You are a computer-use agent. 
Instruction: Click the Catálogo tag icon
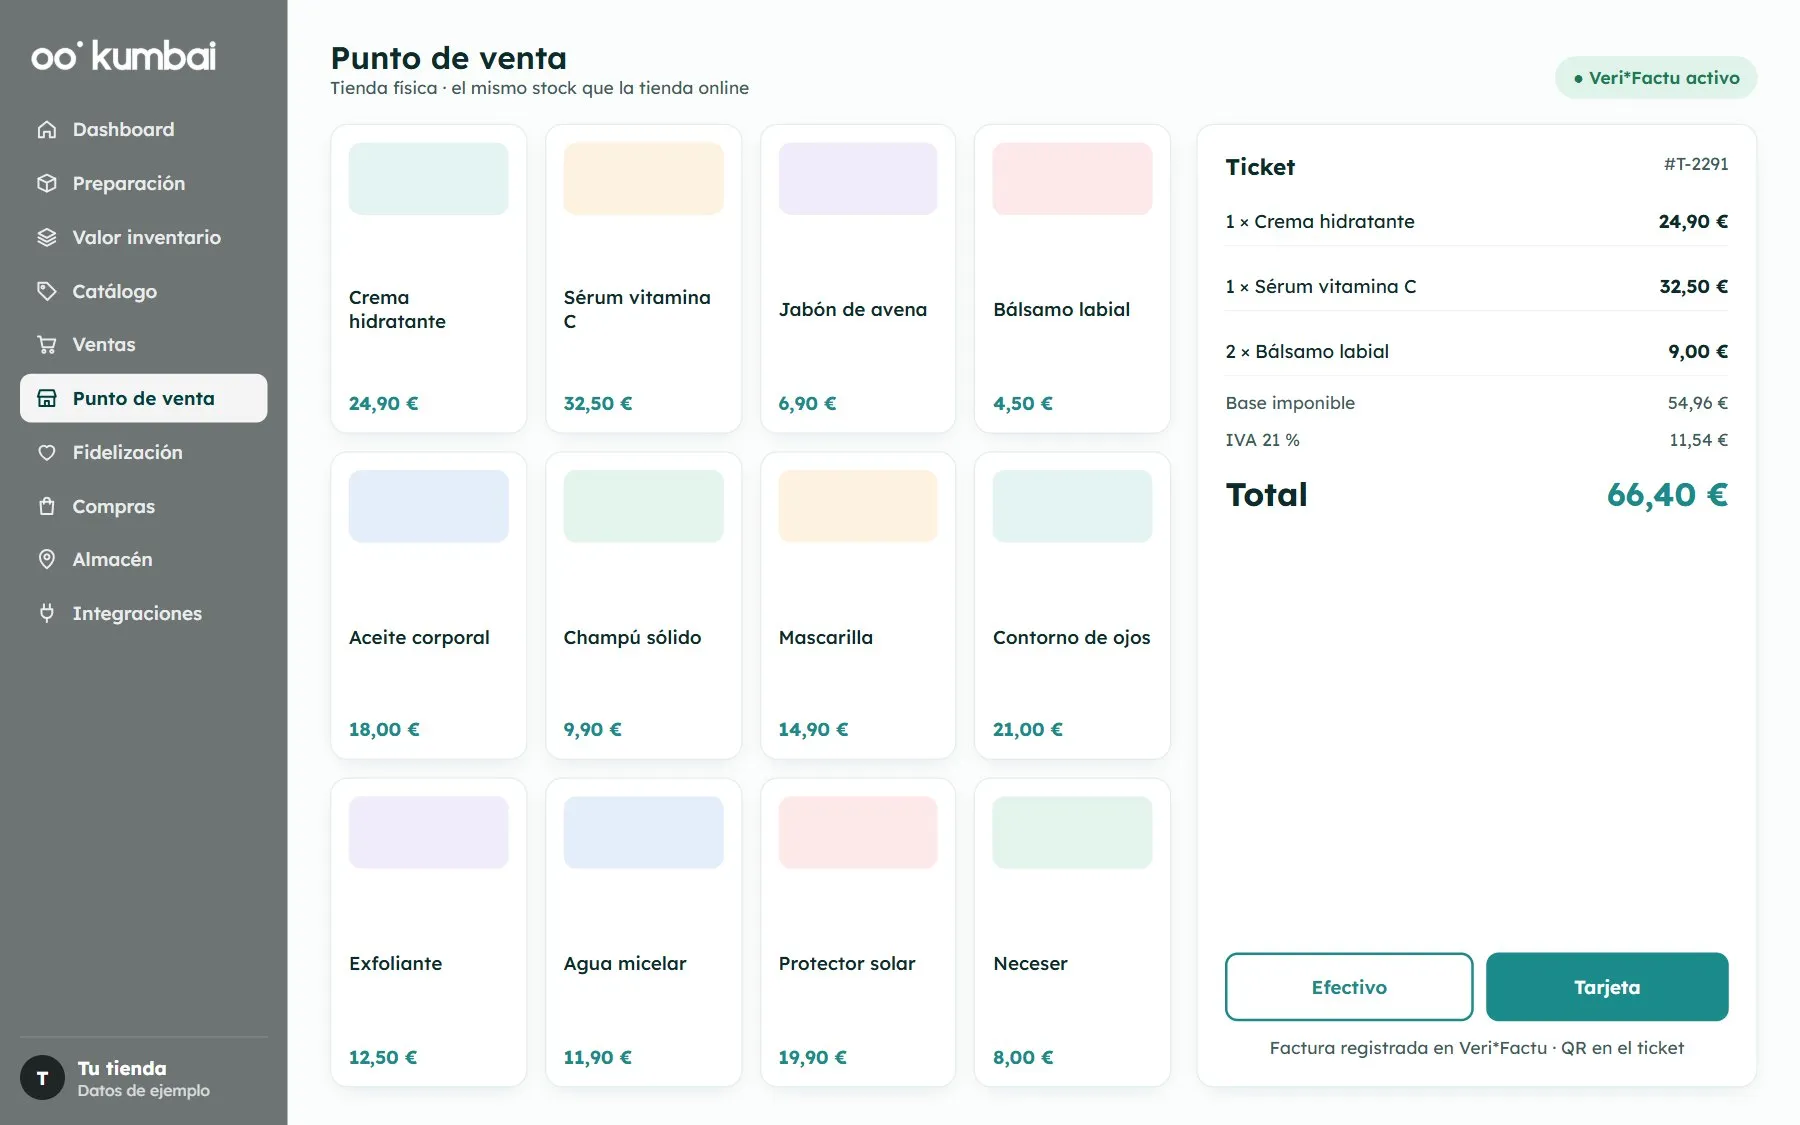[46, 292]
